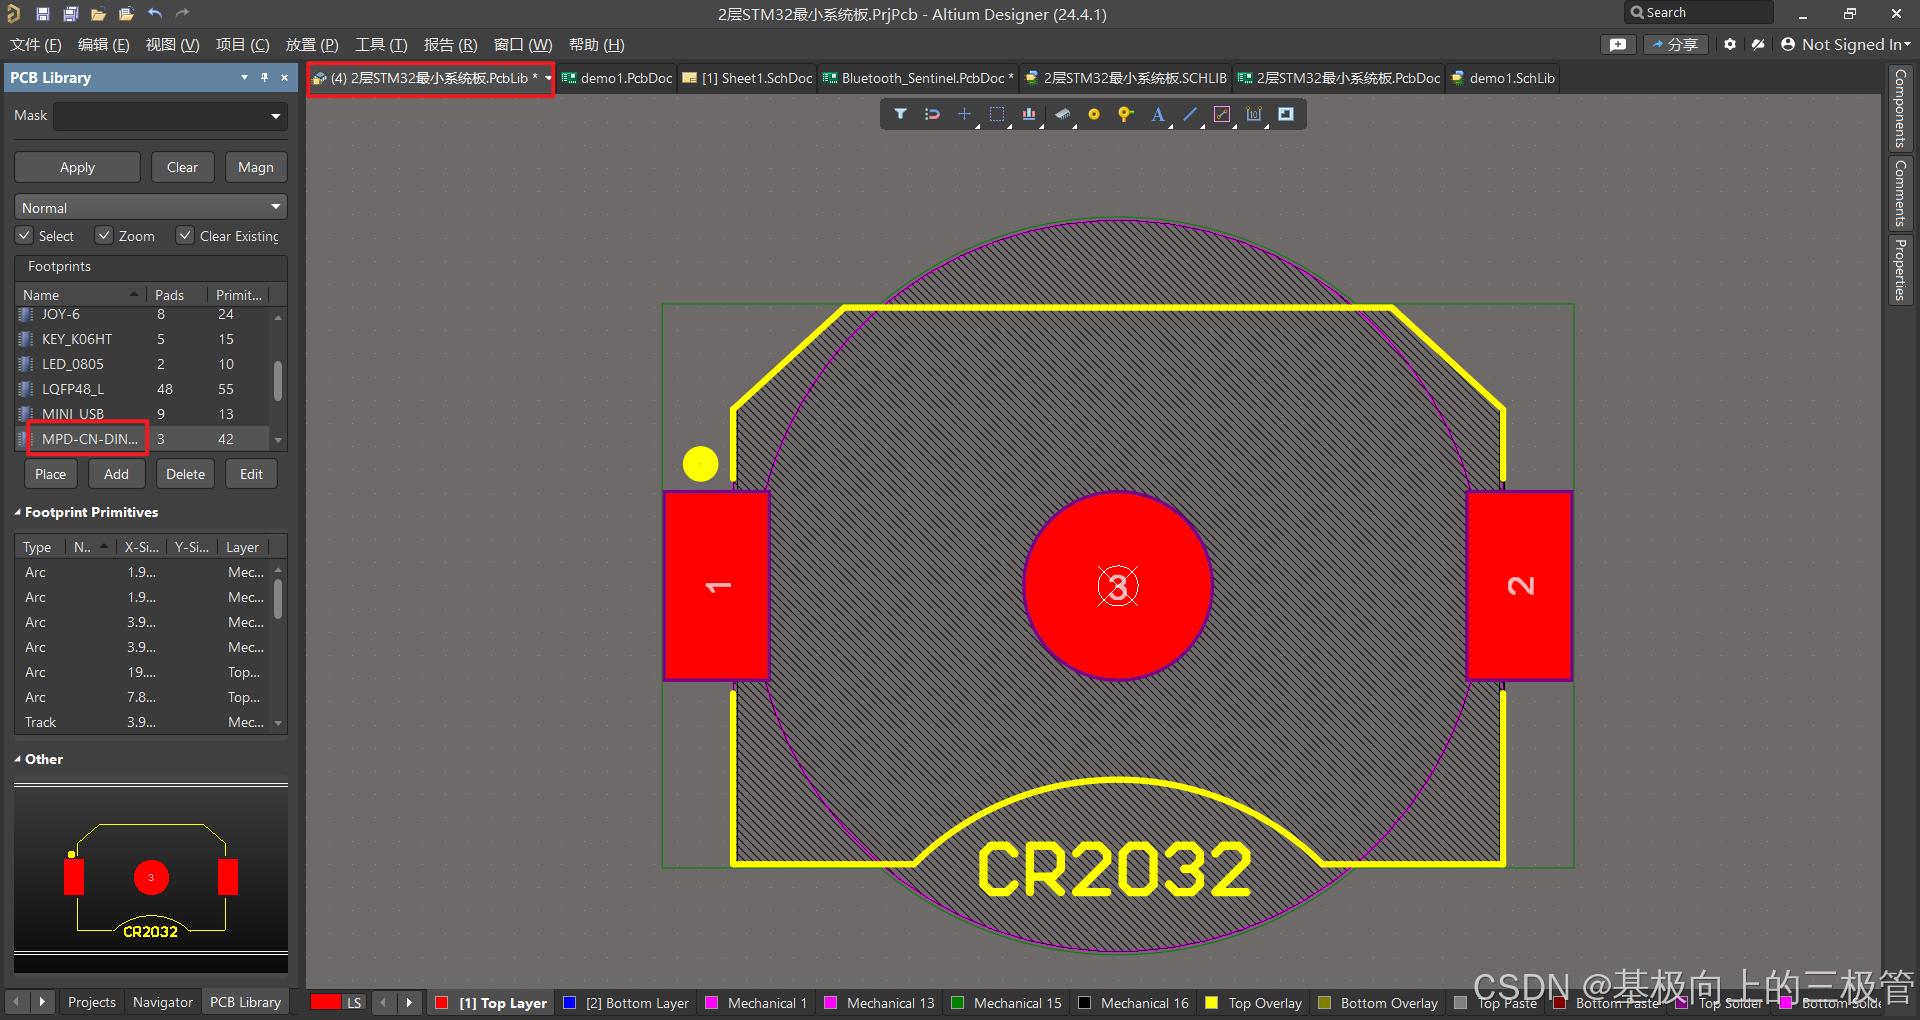Click the Save All documents icon
The image size is (1920, 1020).
coord(70,14)
